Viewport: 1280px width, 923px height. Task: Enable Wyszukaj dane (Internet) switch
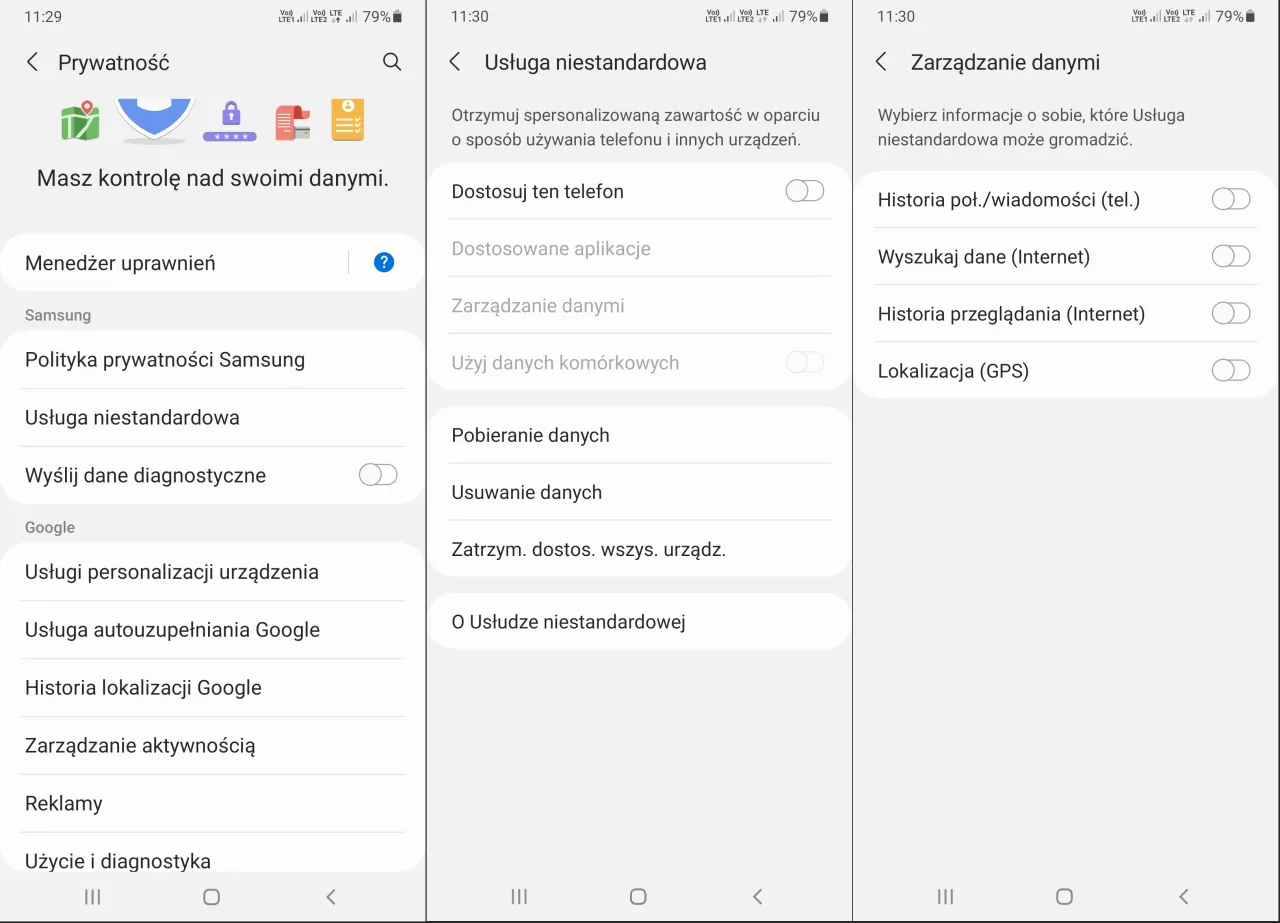click(1230, 256)
